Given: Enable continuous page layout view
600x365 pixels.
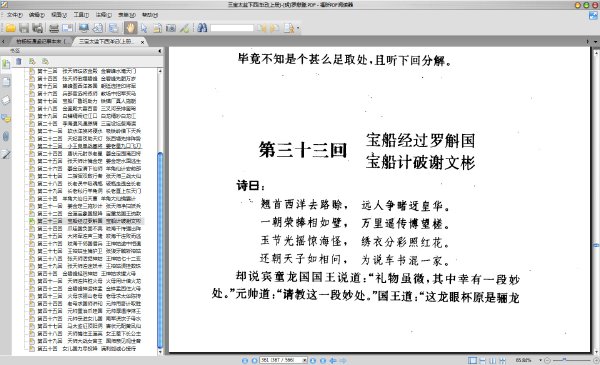Looking at the screenshot, I should click(x=483, y=360).
